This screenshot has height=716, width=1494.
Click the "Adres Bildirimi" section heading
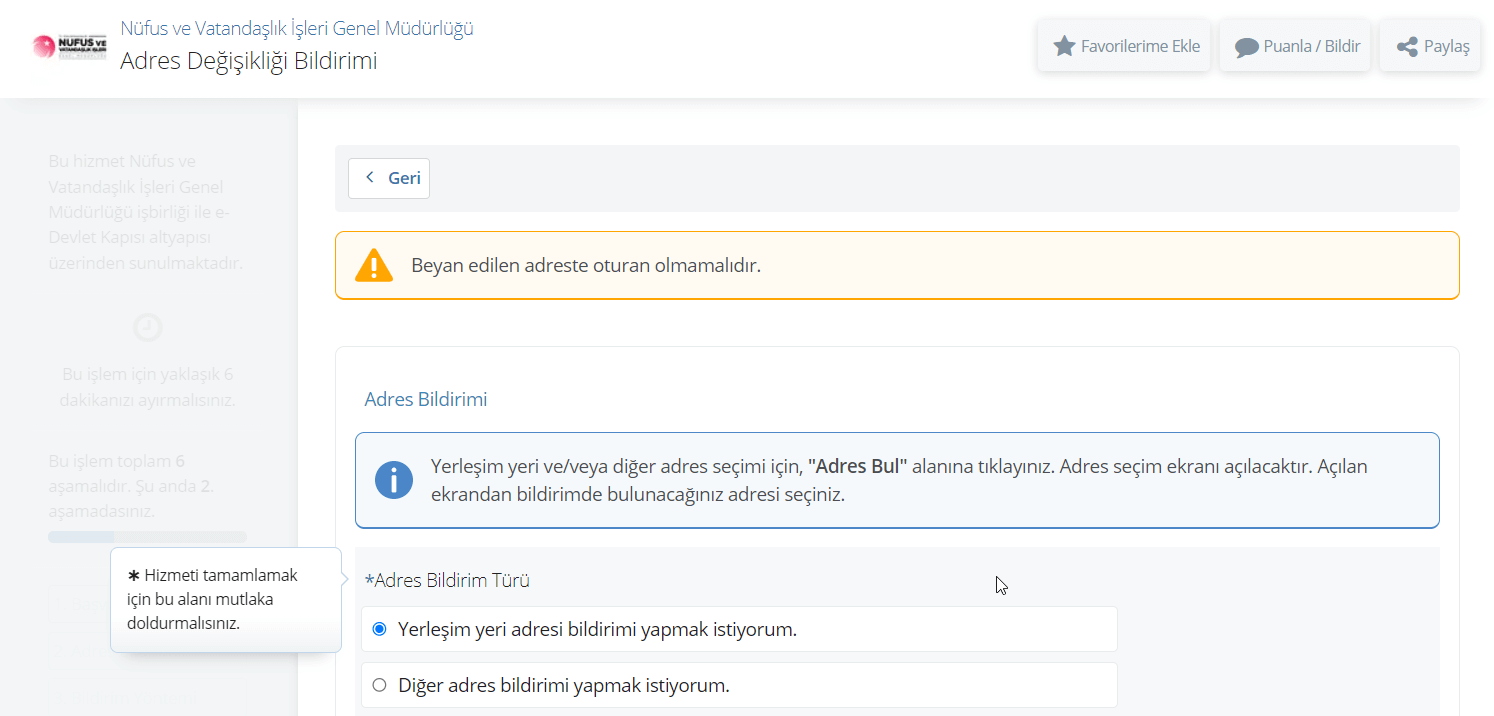[x=425, y=400]
